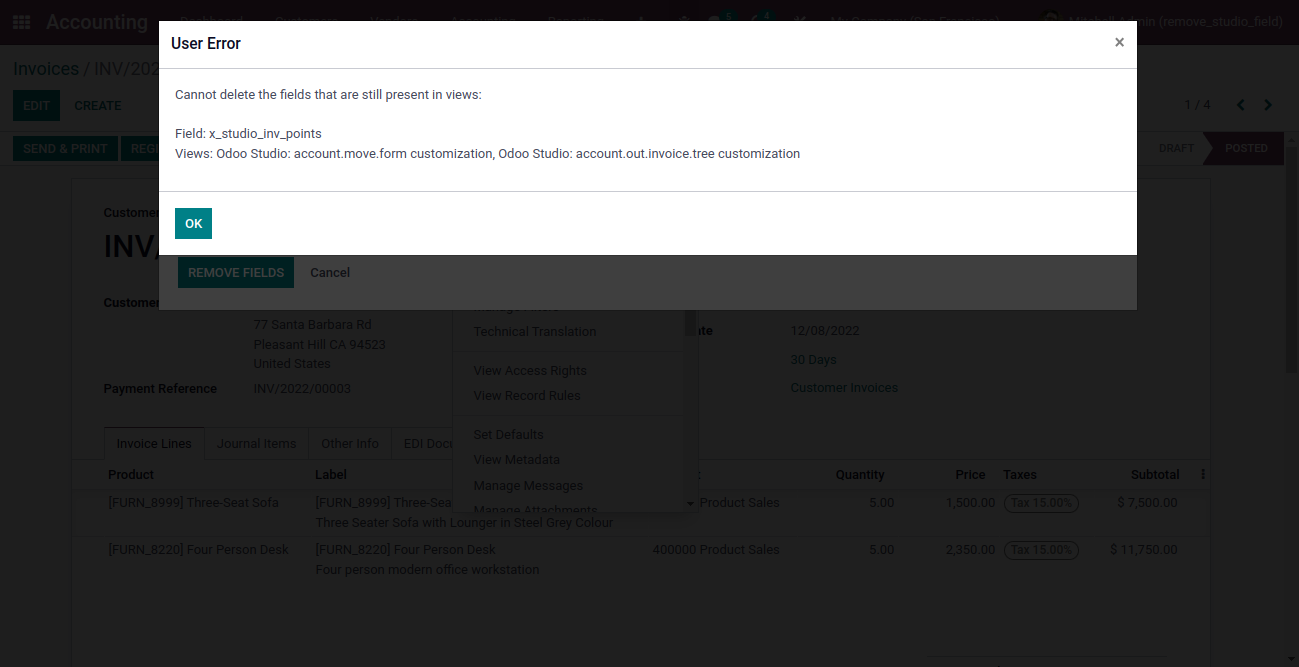
Task: Click OK in the User Error dialog
Action: pyautogui.click(x=193, y=223)
